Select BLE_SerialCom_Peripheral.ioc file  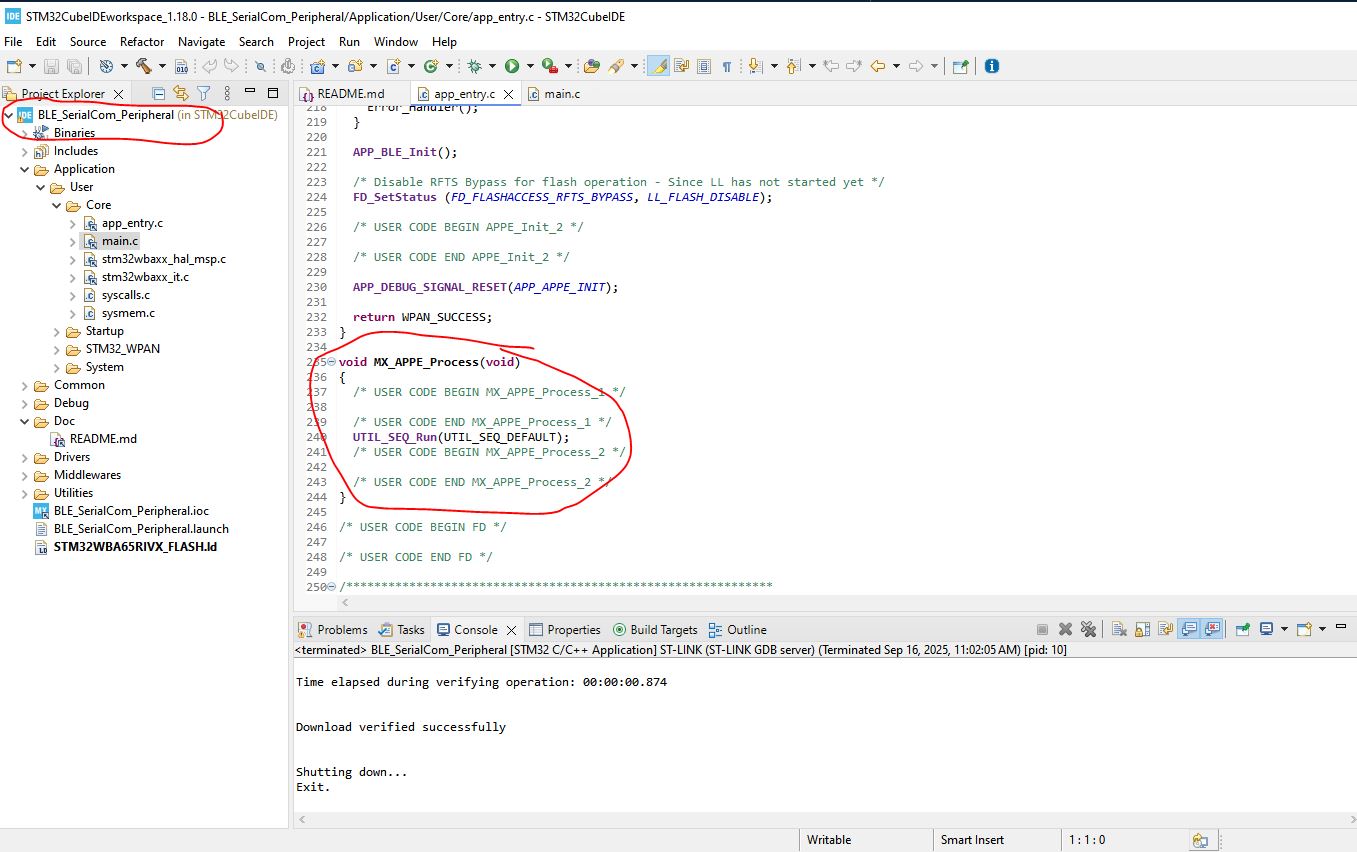(x=131, y=511)
